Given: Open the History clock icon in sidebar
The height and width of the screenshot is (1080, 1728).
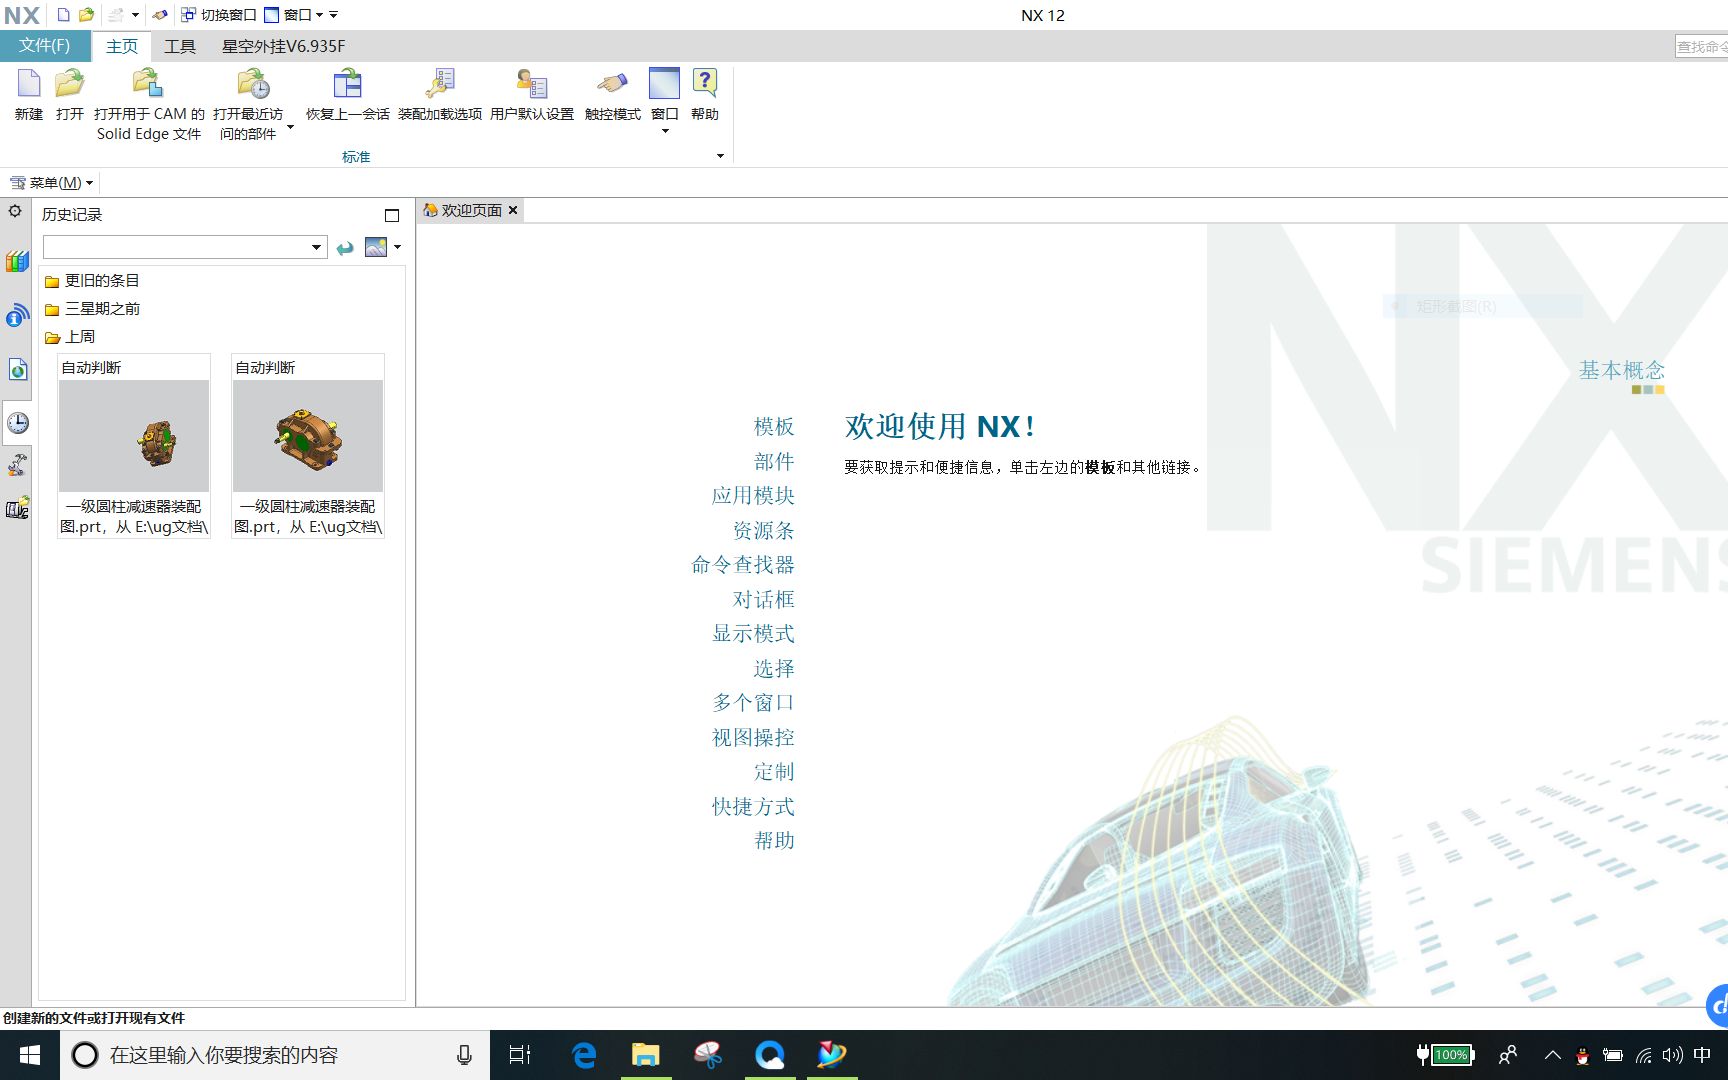Looking at the screenshot, I should [x=17, y=423].
